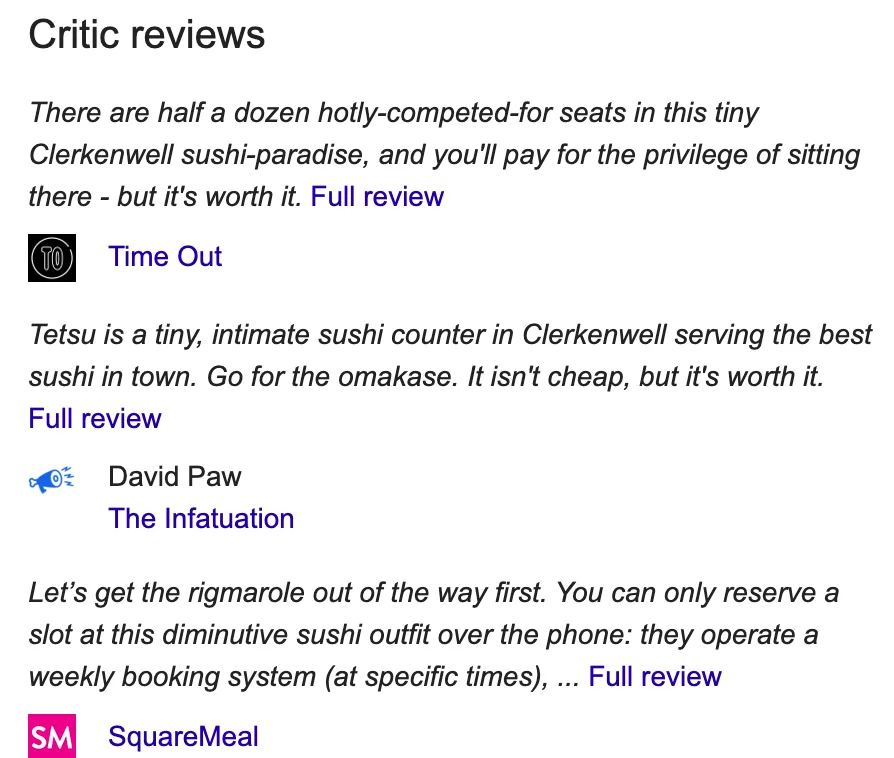The width and height of the screenshot is (894, 758).
Task: Click the review line starting "Tetsu is a tiny"
Action: point(450,334)
